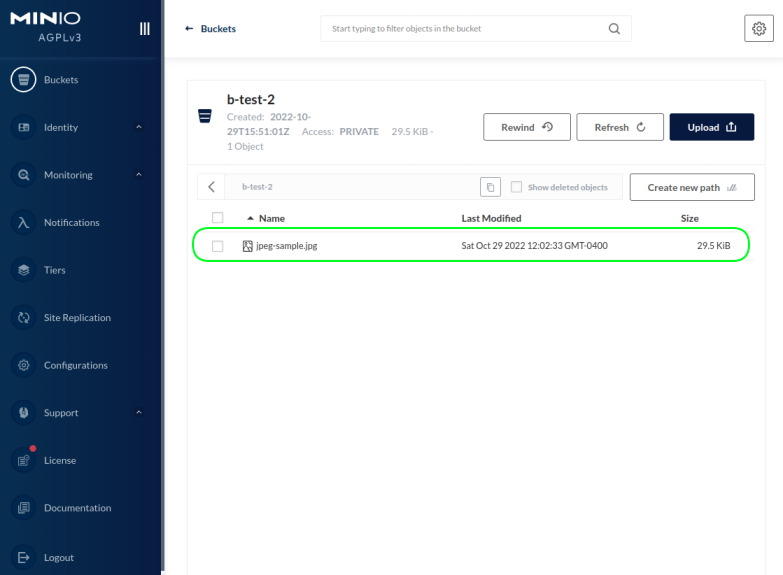Image resolution: width=783 pixels, height=575 pixels.
Task: Open Site Replication from the sidebar
Action: click(77, 318)
